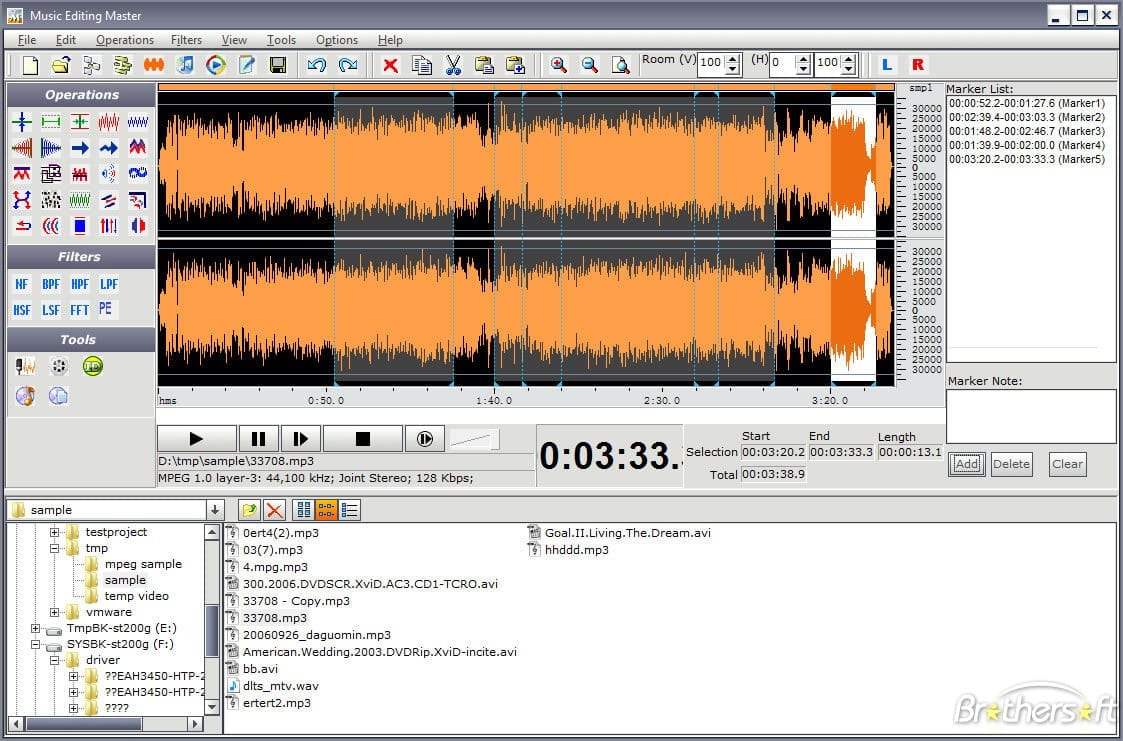Image resolution: width=1123 pixels, height=741 pixels.
Task: Click the Save floppy disk icon
Action: click(x=278, y=65)
